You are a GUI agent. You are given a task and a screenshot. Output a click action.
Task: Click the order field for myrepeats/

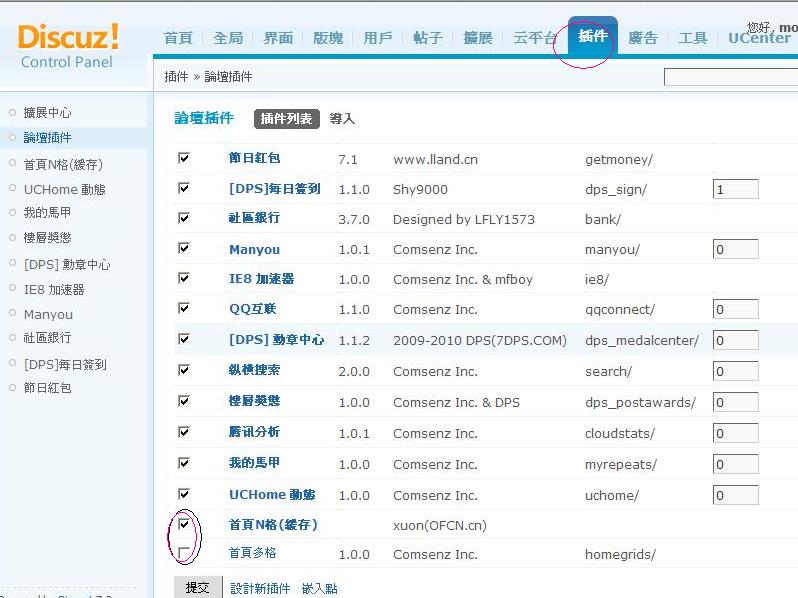735,464
